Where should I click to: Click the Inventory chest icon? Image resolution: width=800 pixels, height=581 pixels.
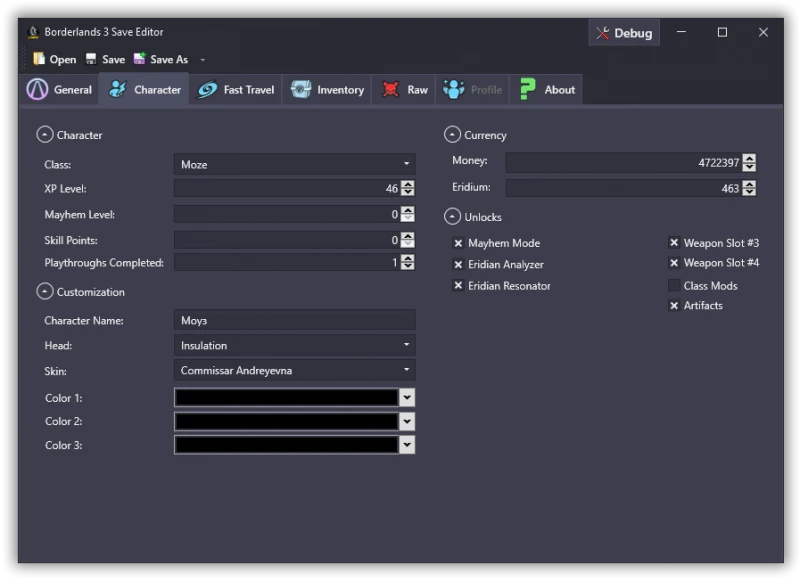(301, 89)
